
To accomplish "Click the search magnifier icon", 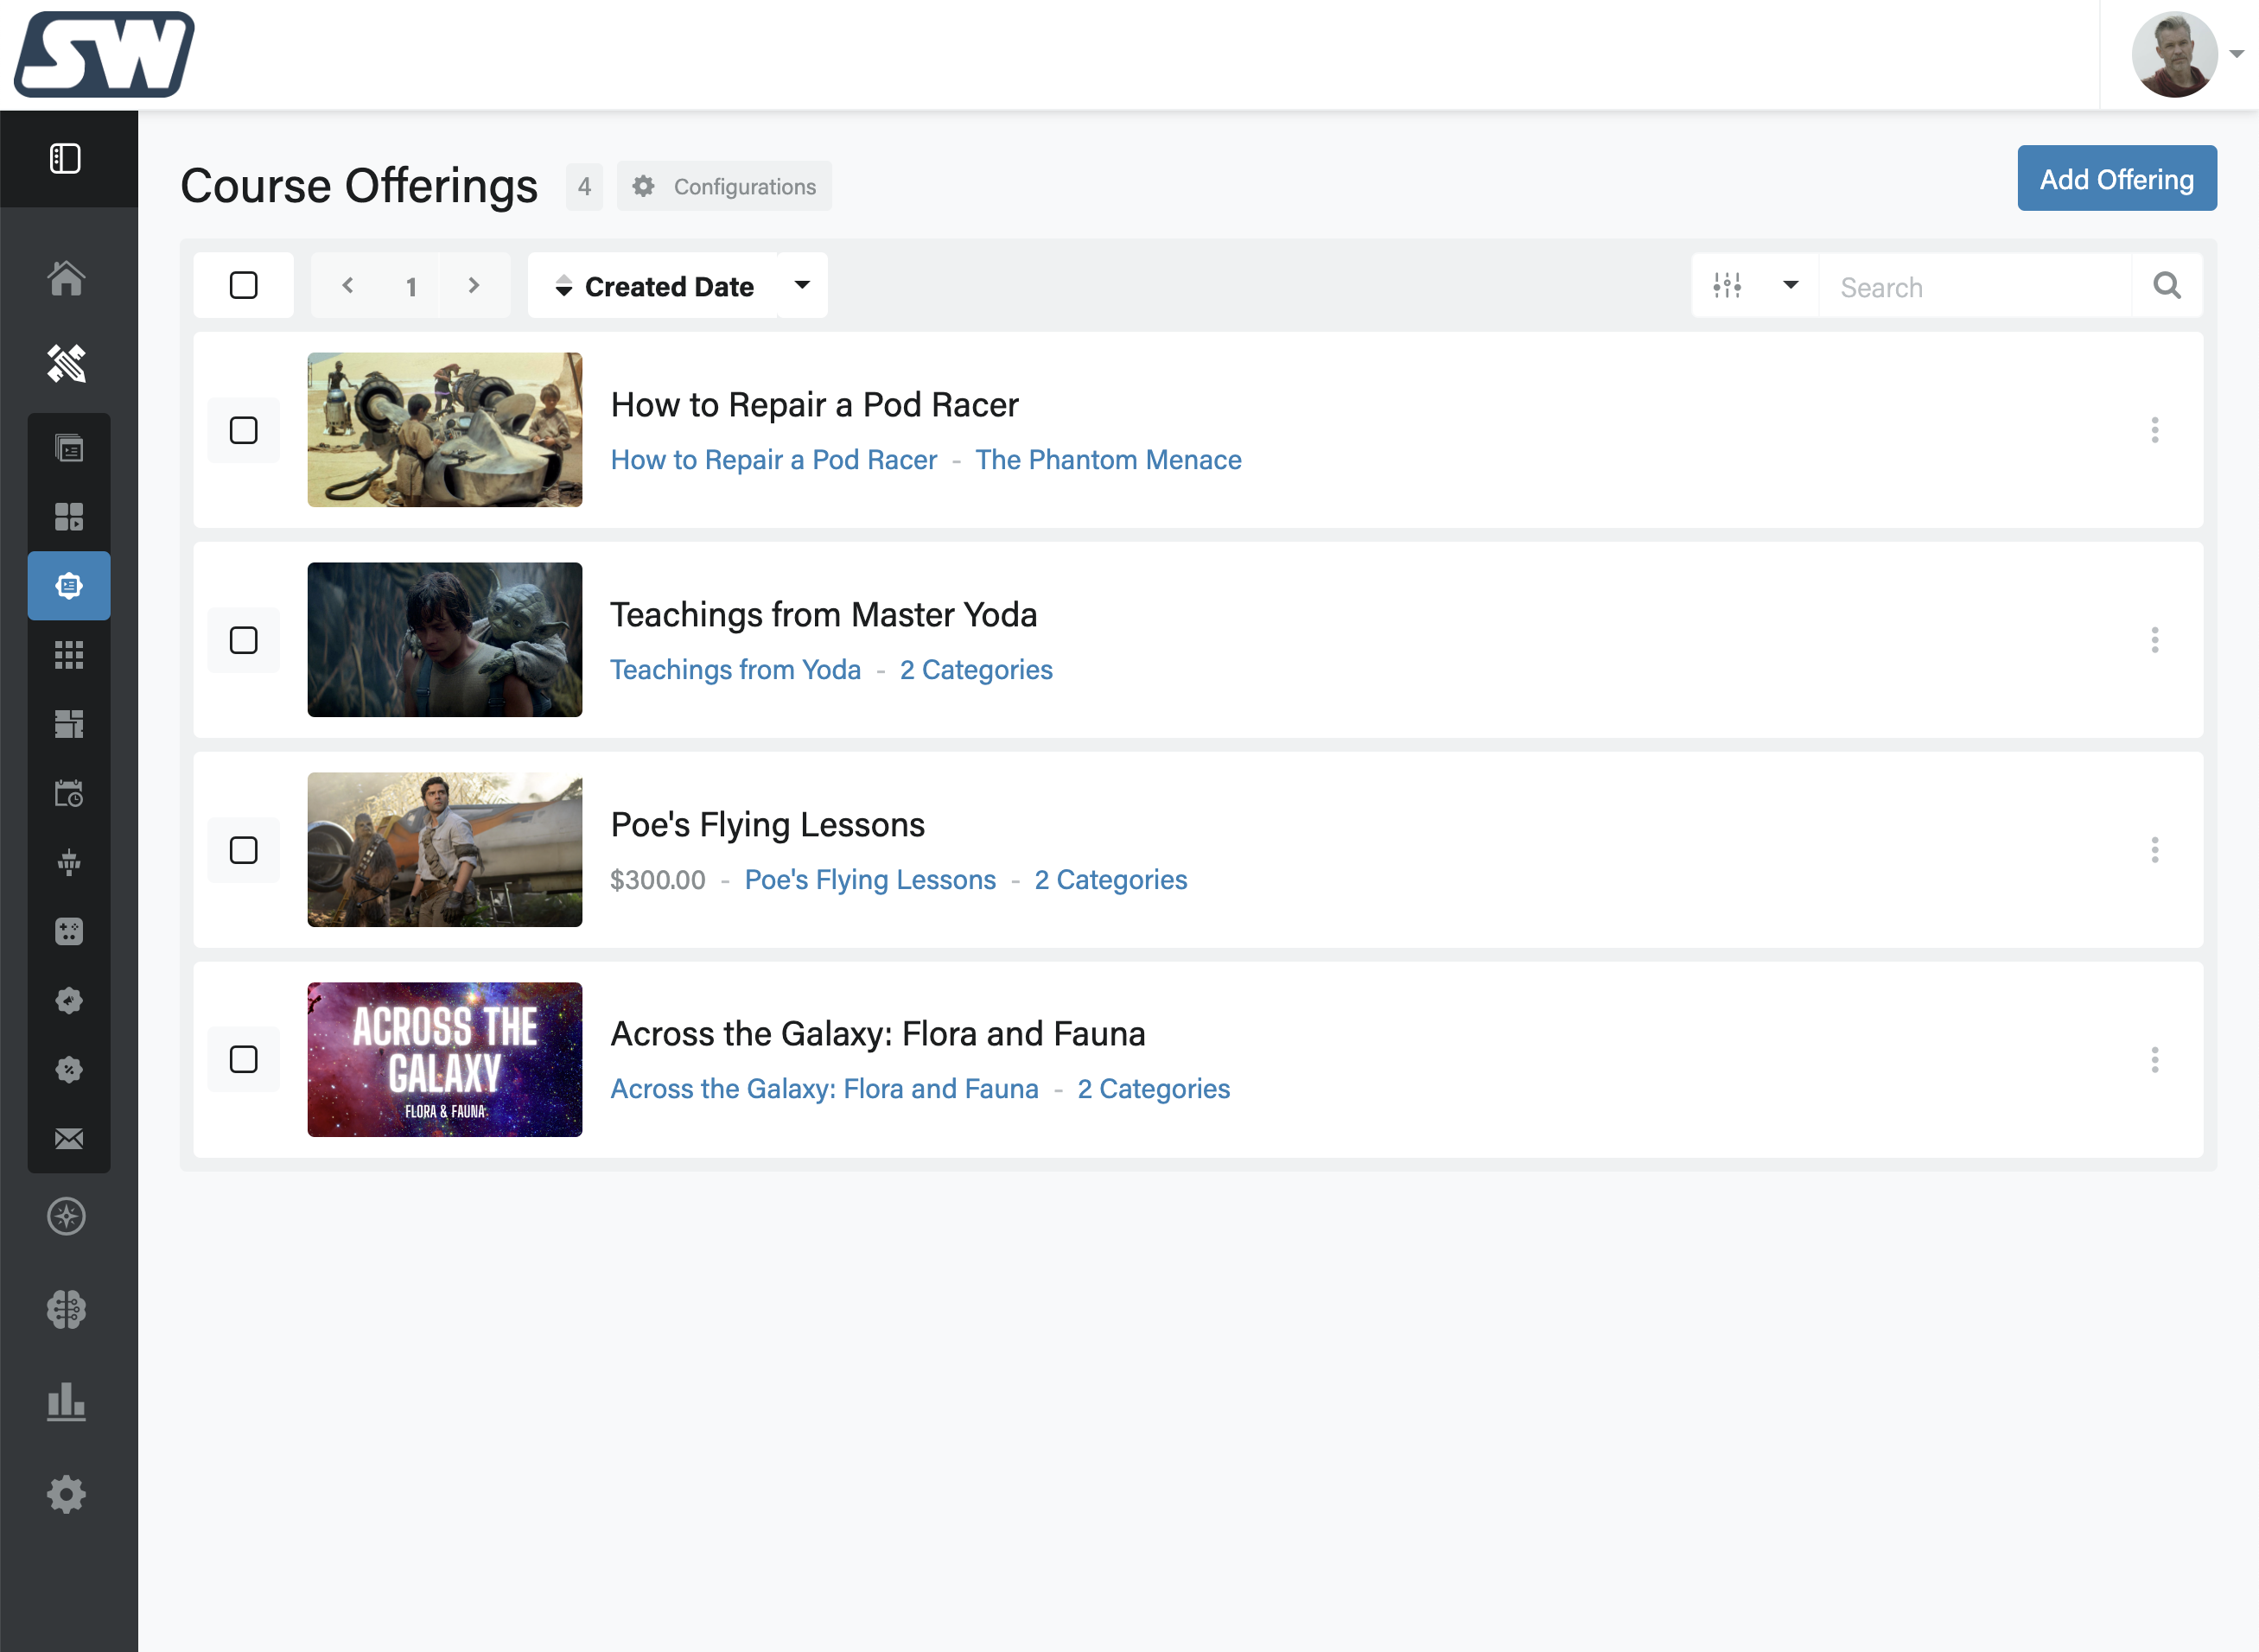I will (2167, 286).
